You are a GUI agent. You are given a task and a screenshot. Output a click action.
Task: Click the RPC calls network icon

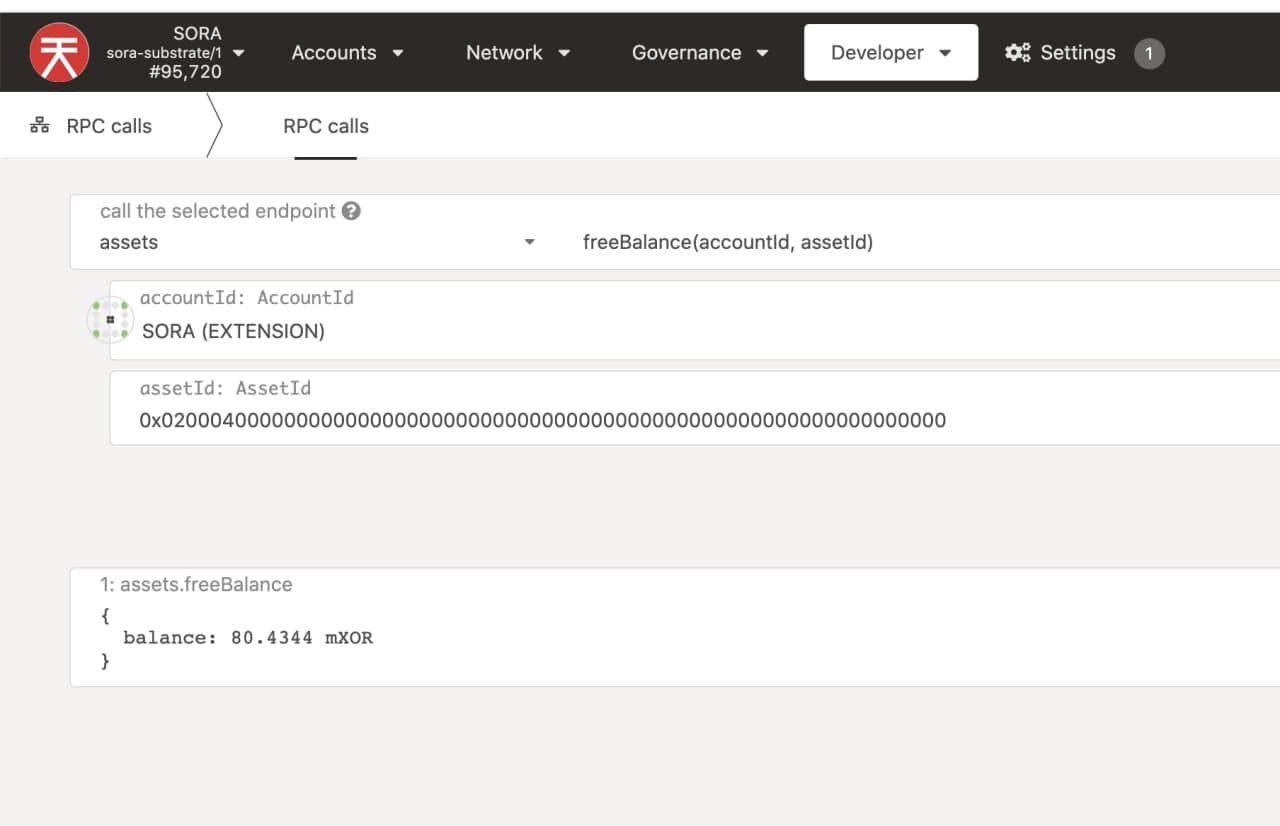[40, 125]
